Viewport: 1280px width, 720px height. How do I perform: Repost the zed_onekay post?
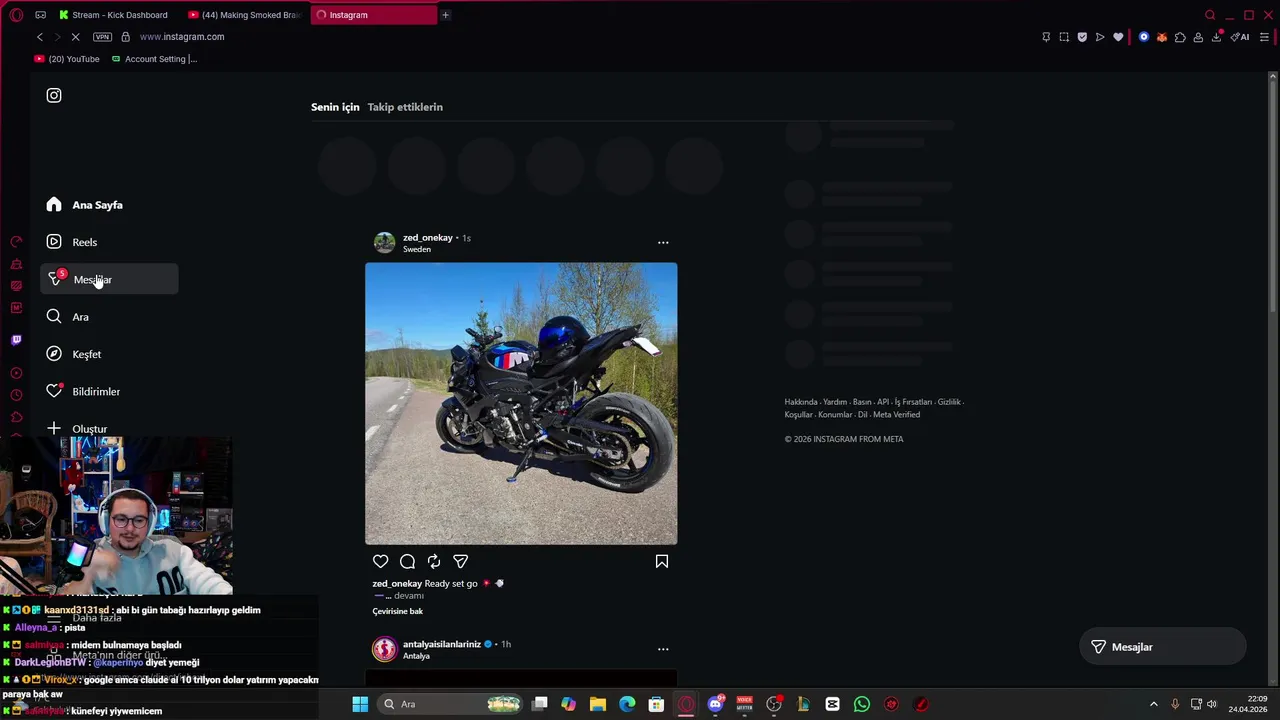pos(434,562)
